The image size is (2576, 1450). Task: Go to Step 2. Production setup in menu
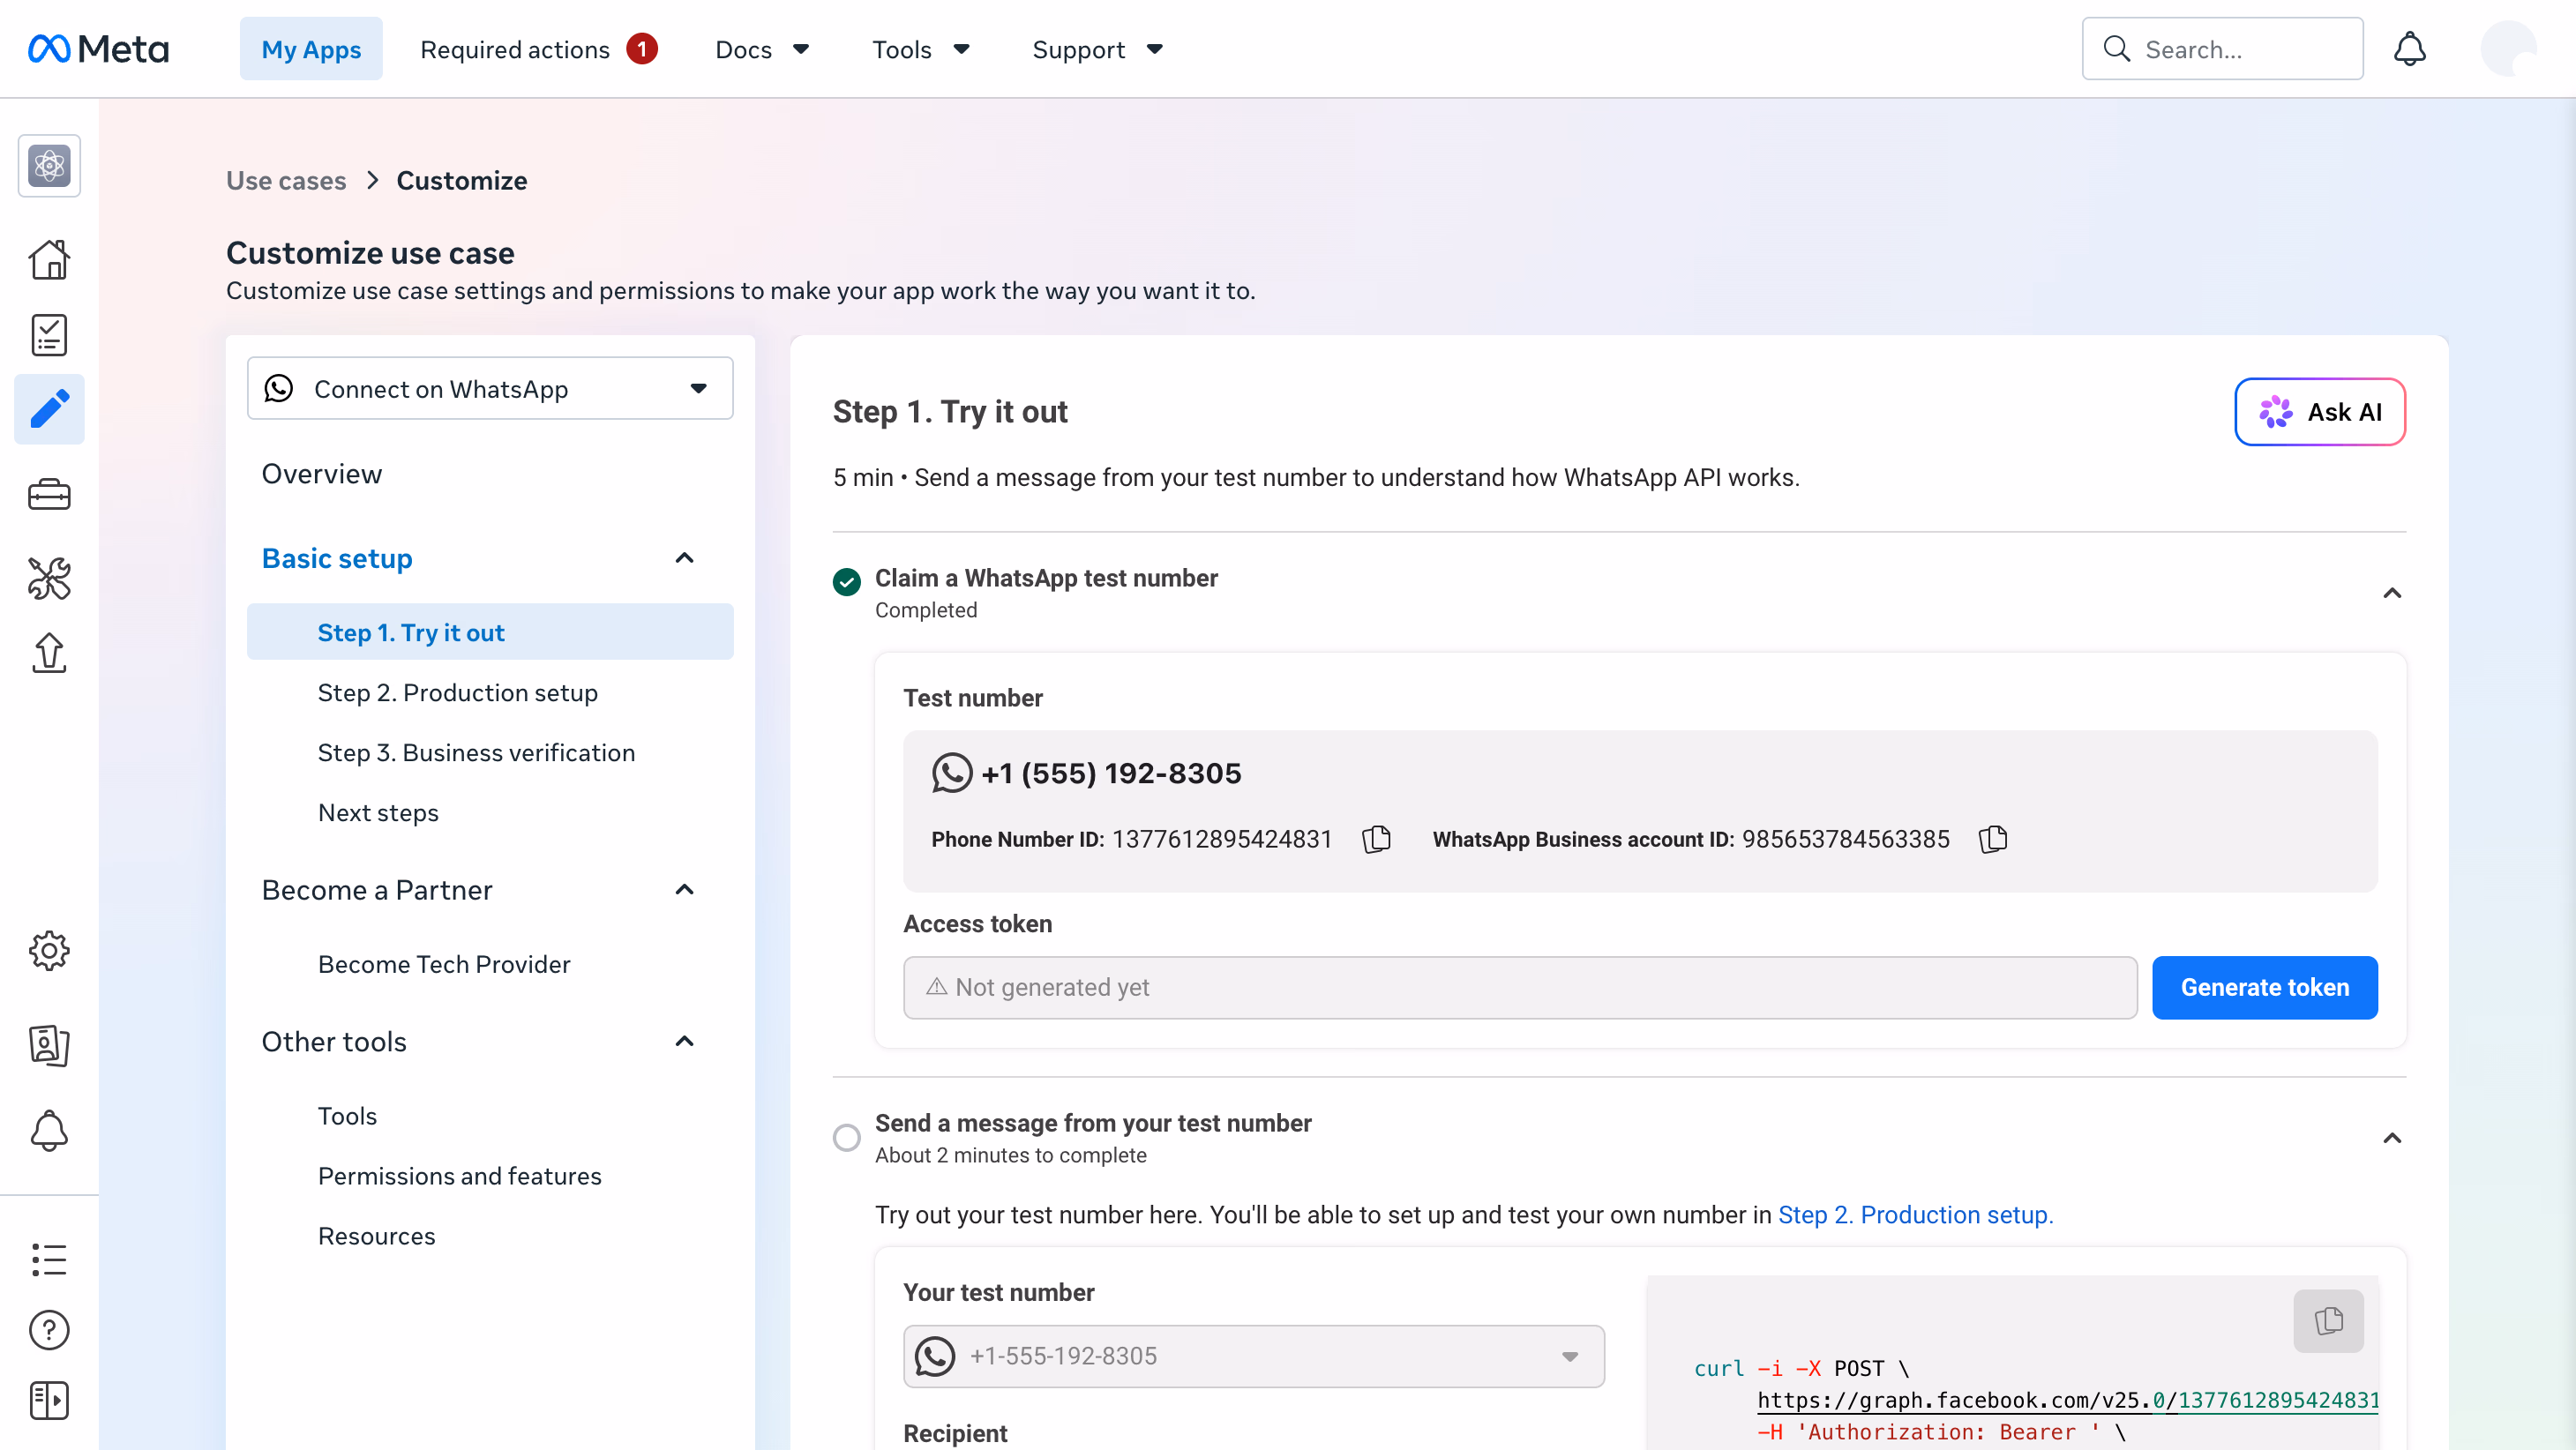[x=458, y=692]
